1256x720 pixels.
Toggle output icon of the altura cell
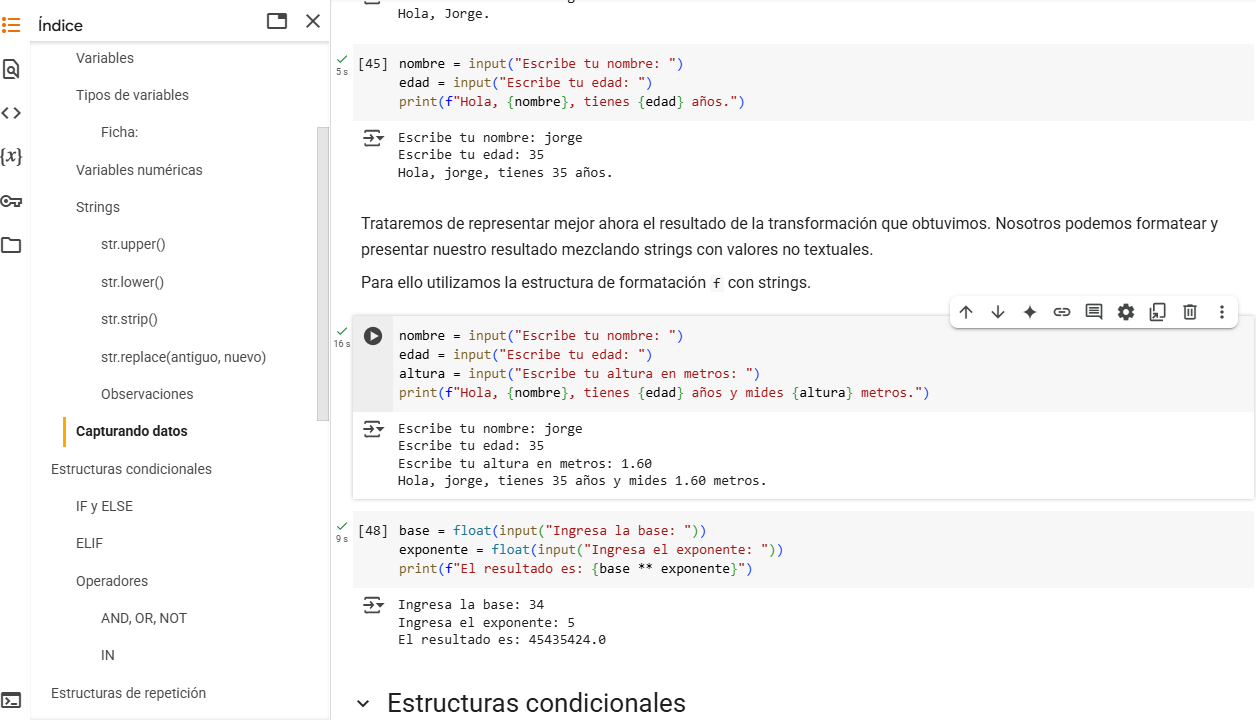tap(373, 430)
